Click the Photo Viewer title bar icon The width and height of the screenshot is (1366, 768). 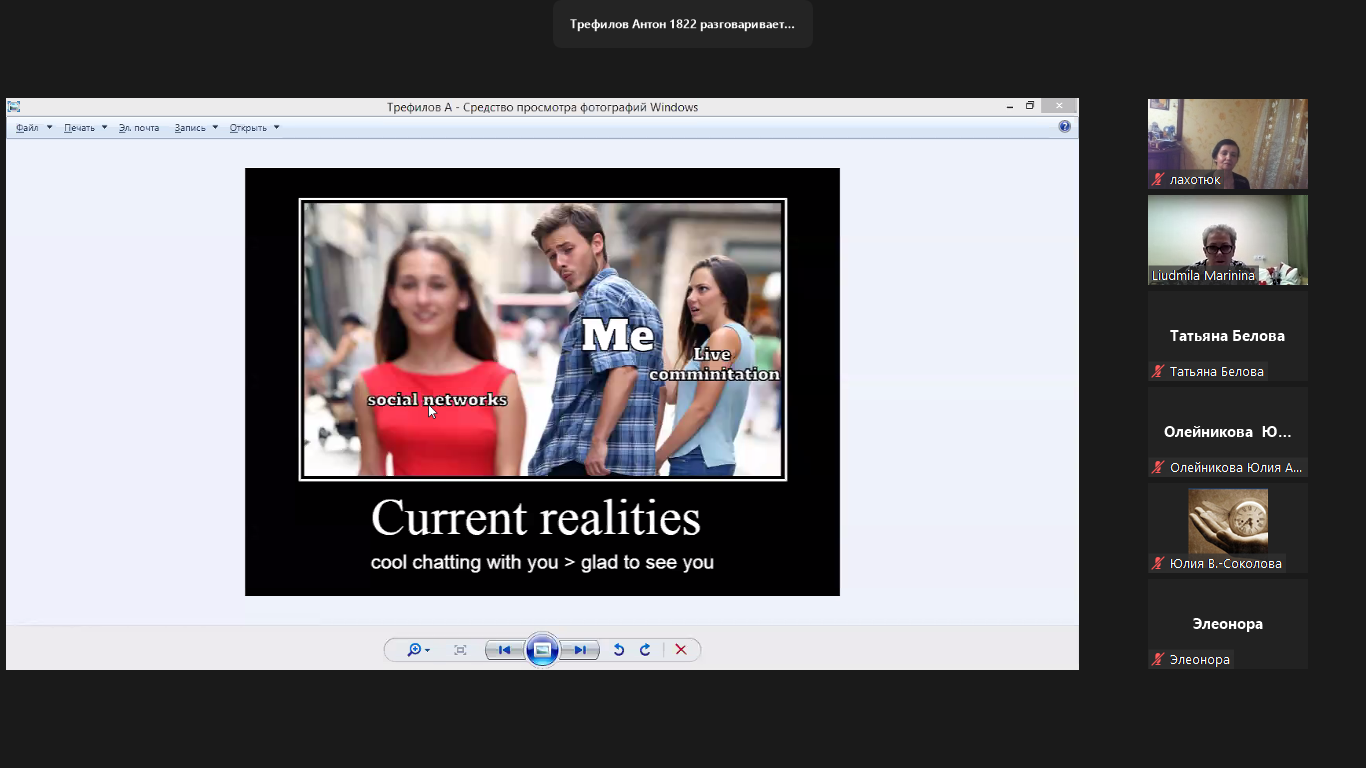(14, 107)
